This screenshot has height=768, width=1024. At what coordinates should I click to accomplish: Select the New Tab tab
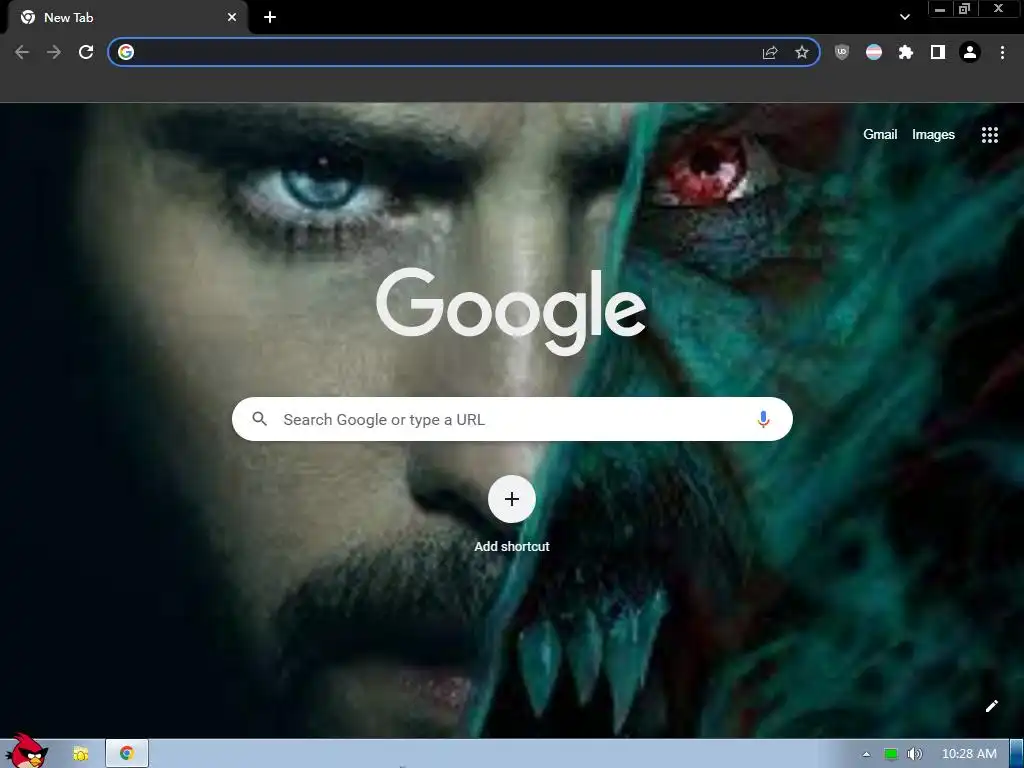click(127, 18)
